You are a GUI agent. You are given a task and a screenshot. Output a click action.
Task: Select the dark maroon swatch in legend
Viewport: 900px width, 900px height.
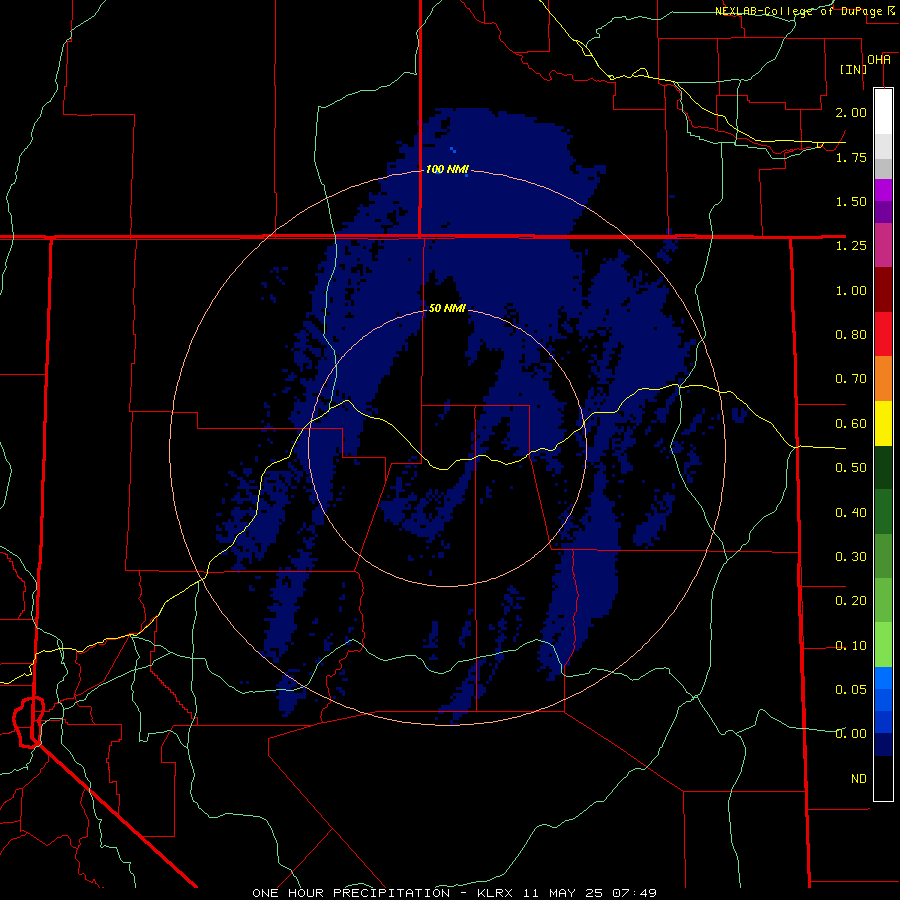tap(883, 290)
